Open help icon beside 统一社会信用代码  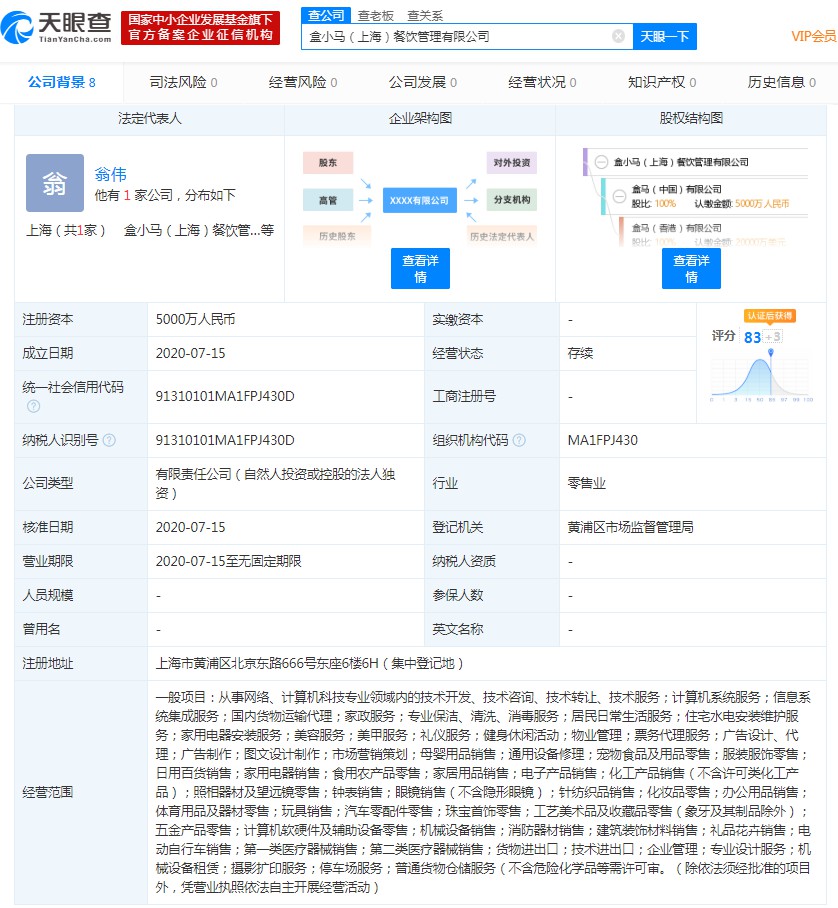(x=34, y=406)
